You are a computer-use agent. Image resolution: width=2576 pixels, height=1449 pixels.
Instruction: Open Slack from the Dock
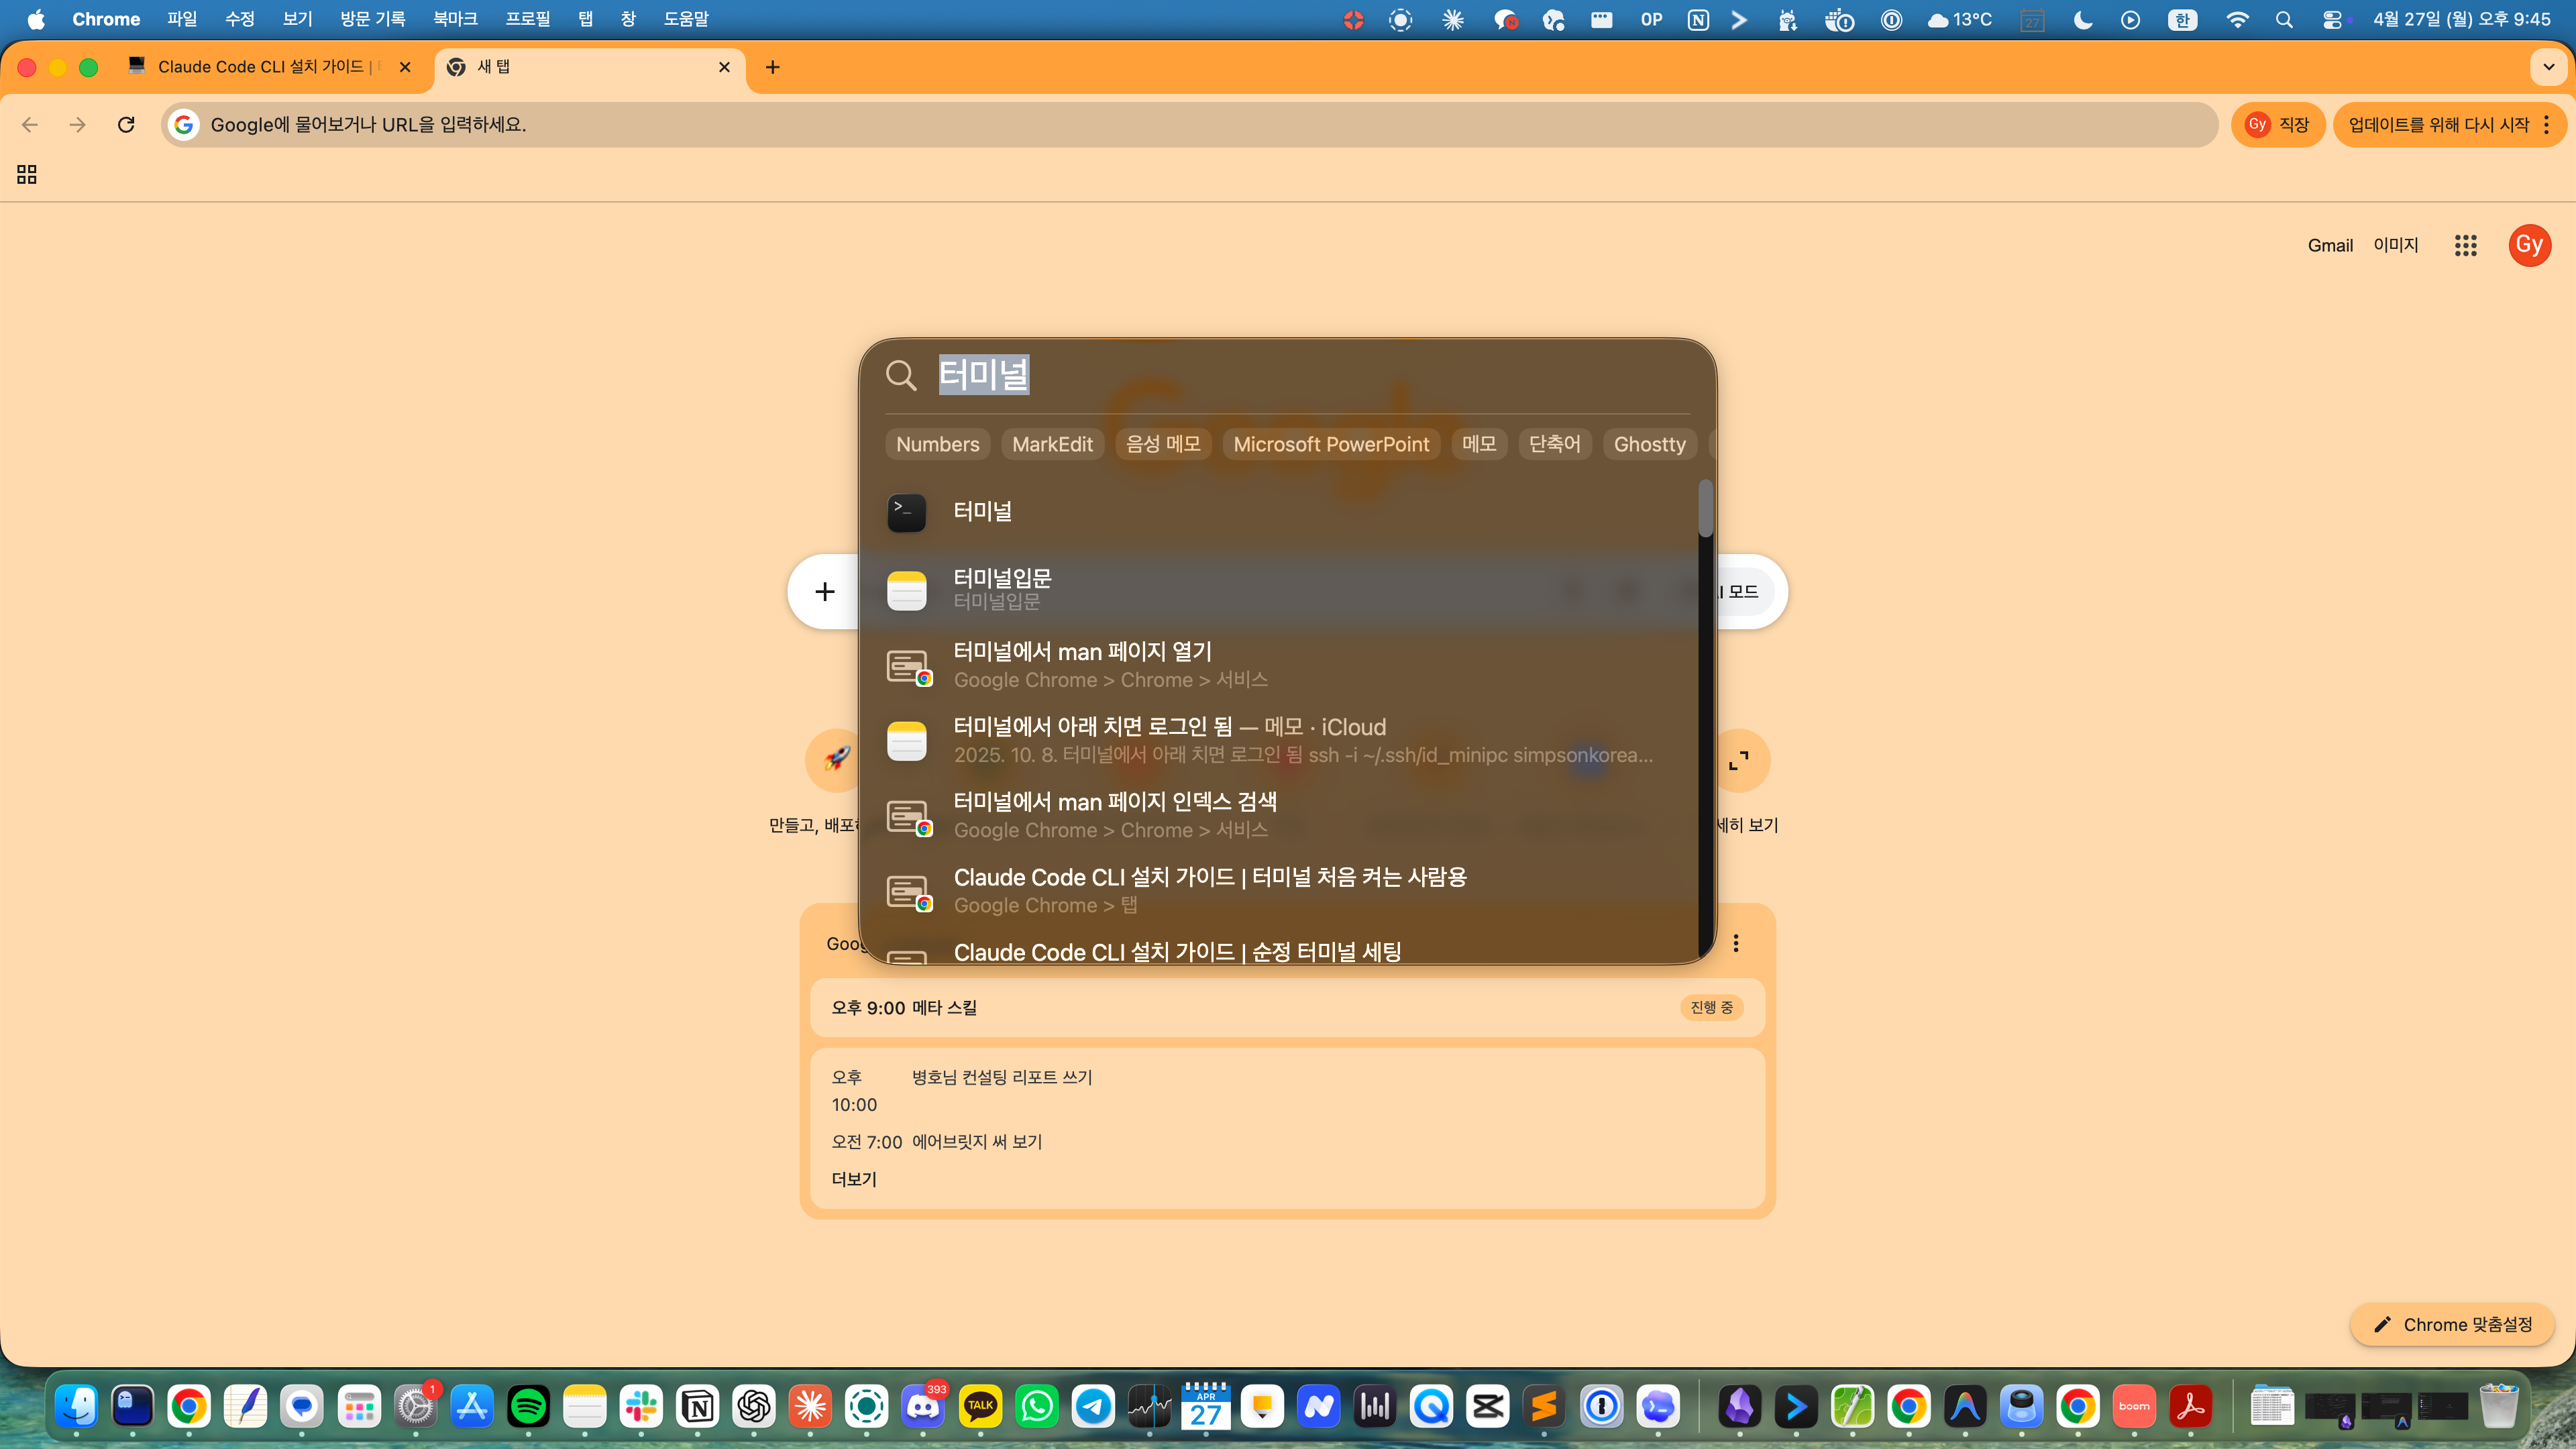(x=641, y=1407)
